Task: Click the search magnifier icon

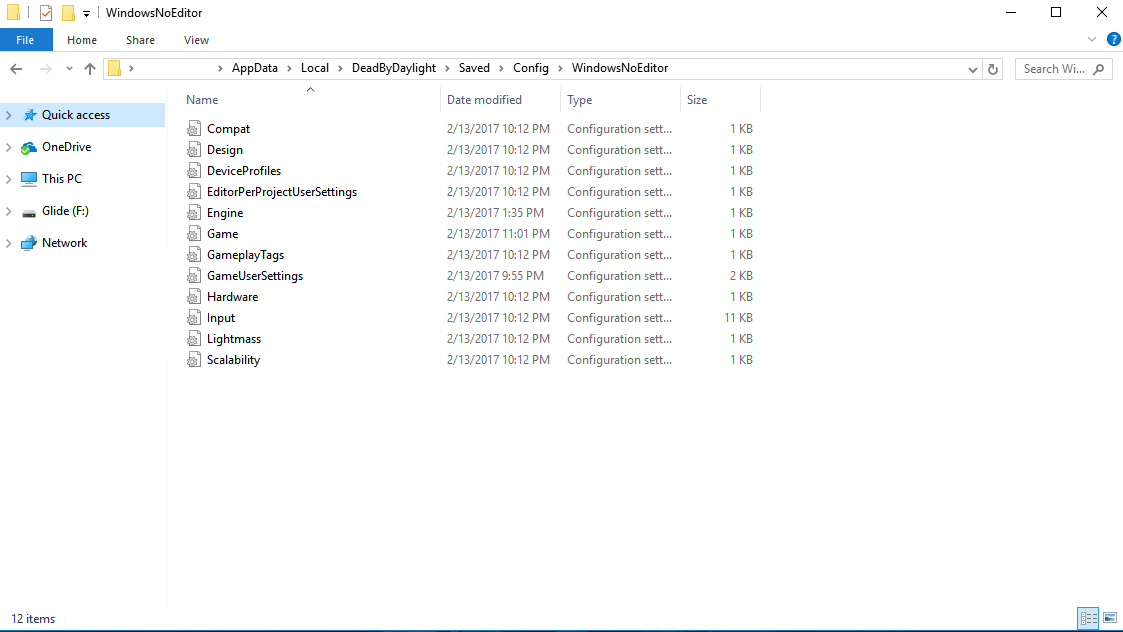Action: 1099,69
